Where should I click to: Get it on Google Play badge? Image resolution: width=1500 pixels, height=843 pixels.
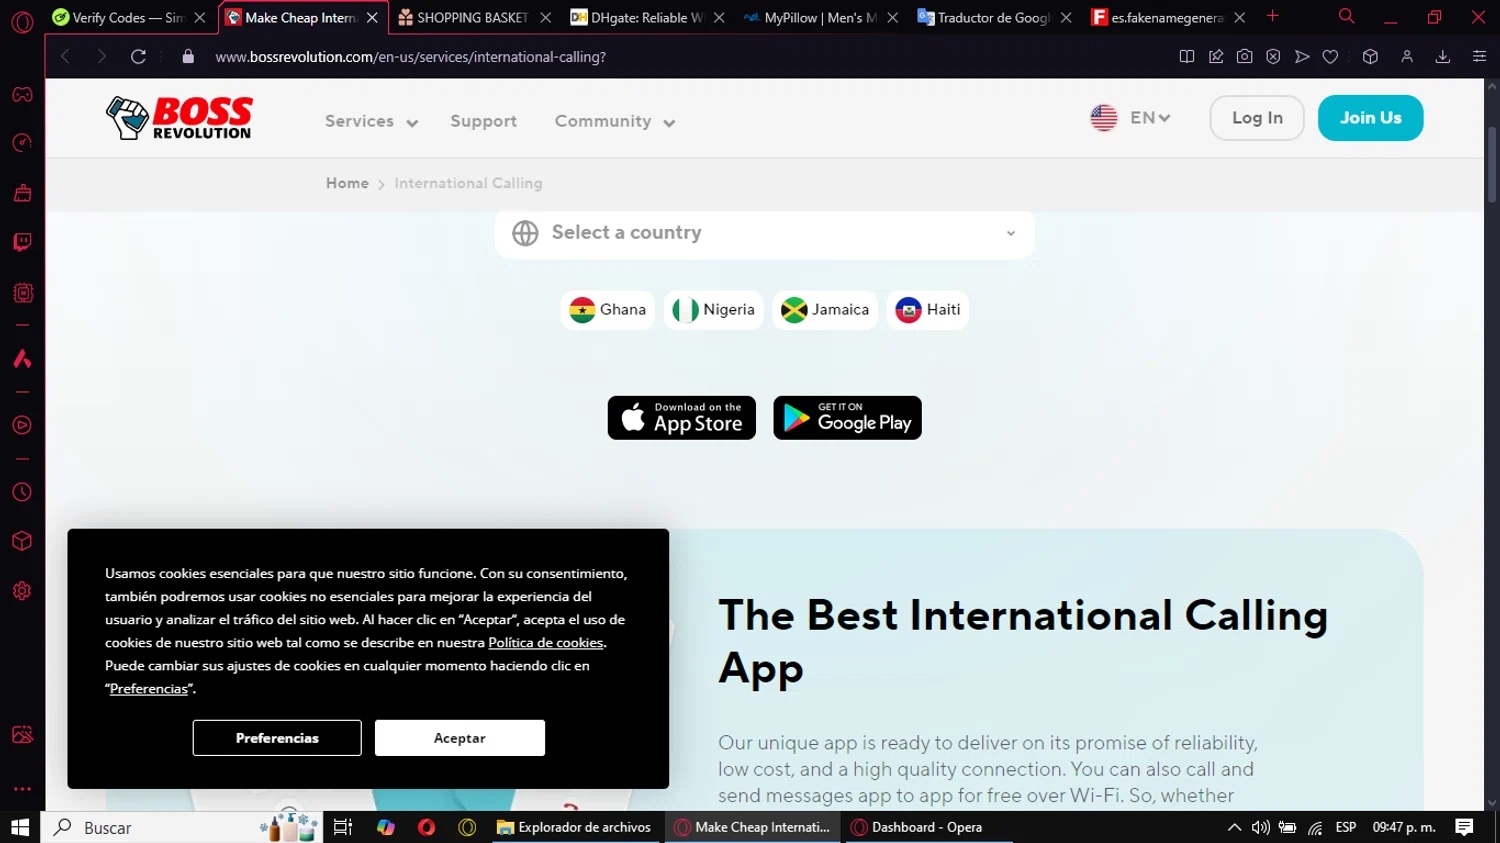click(847, 418)
